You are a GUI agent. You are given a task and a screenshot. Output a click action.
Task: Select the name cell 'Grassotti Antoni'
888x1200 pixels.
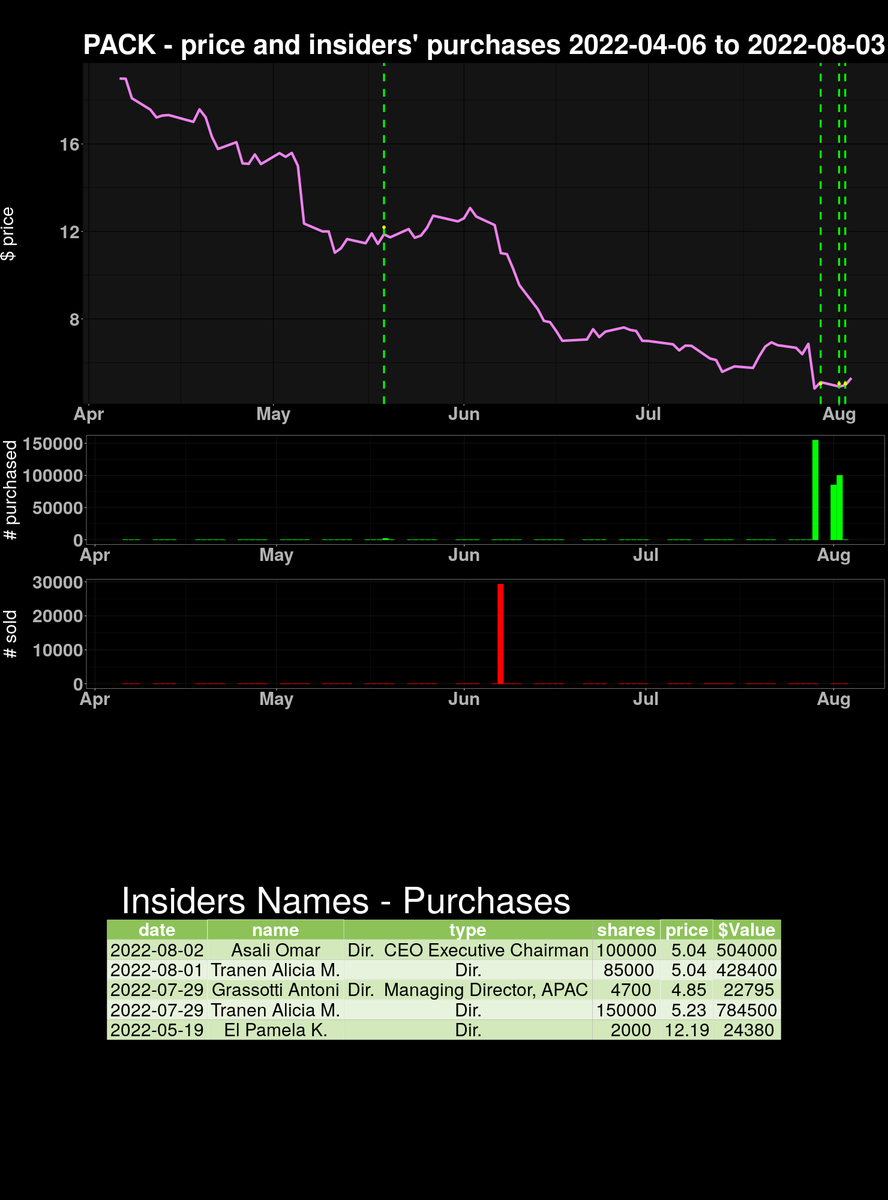(275, 990)
